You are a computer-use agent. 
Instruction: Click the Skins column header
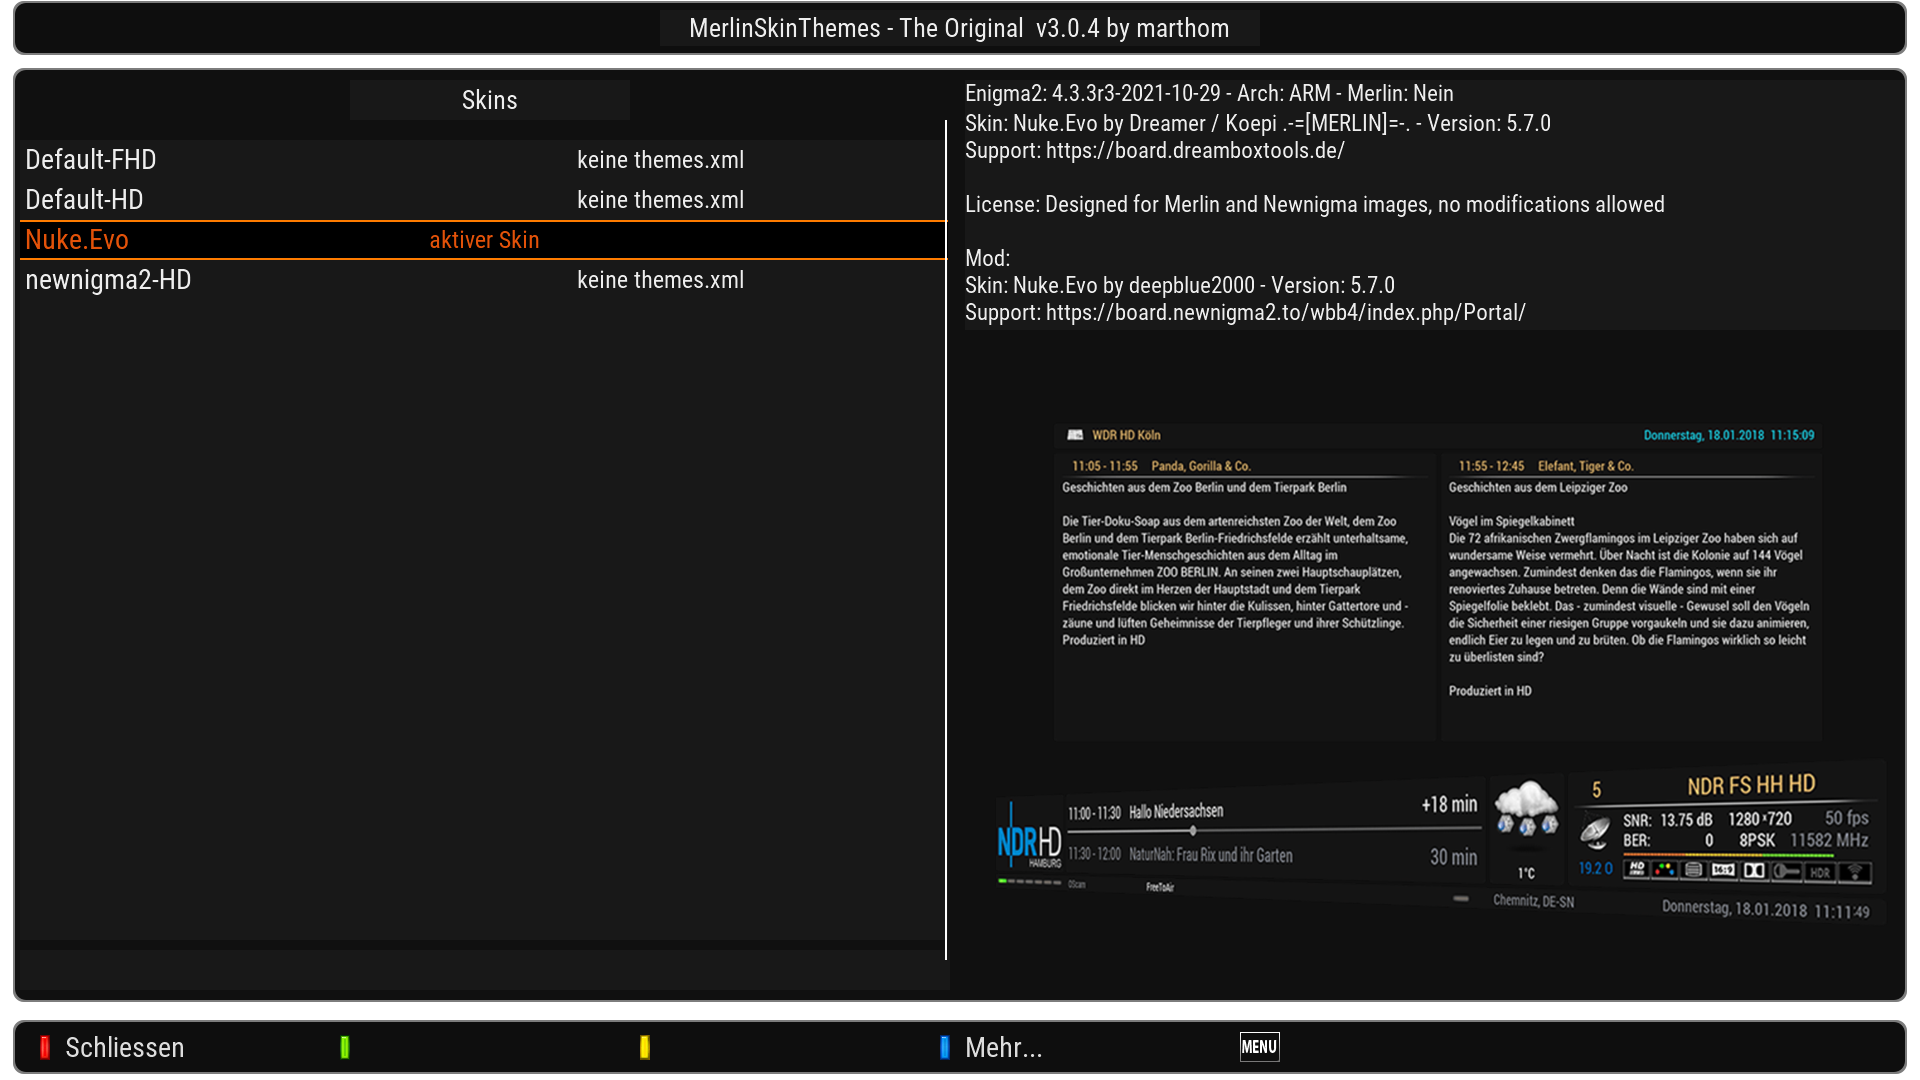(x=489, y=100)
